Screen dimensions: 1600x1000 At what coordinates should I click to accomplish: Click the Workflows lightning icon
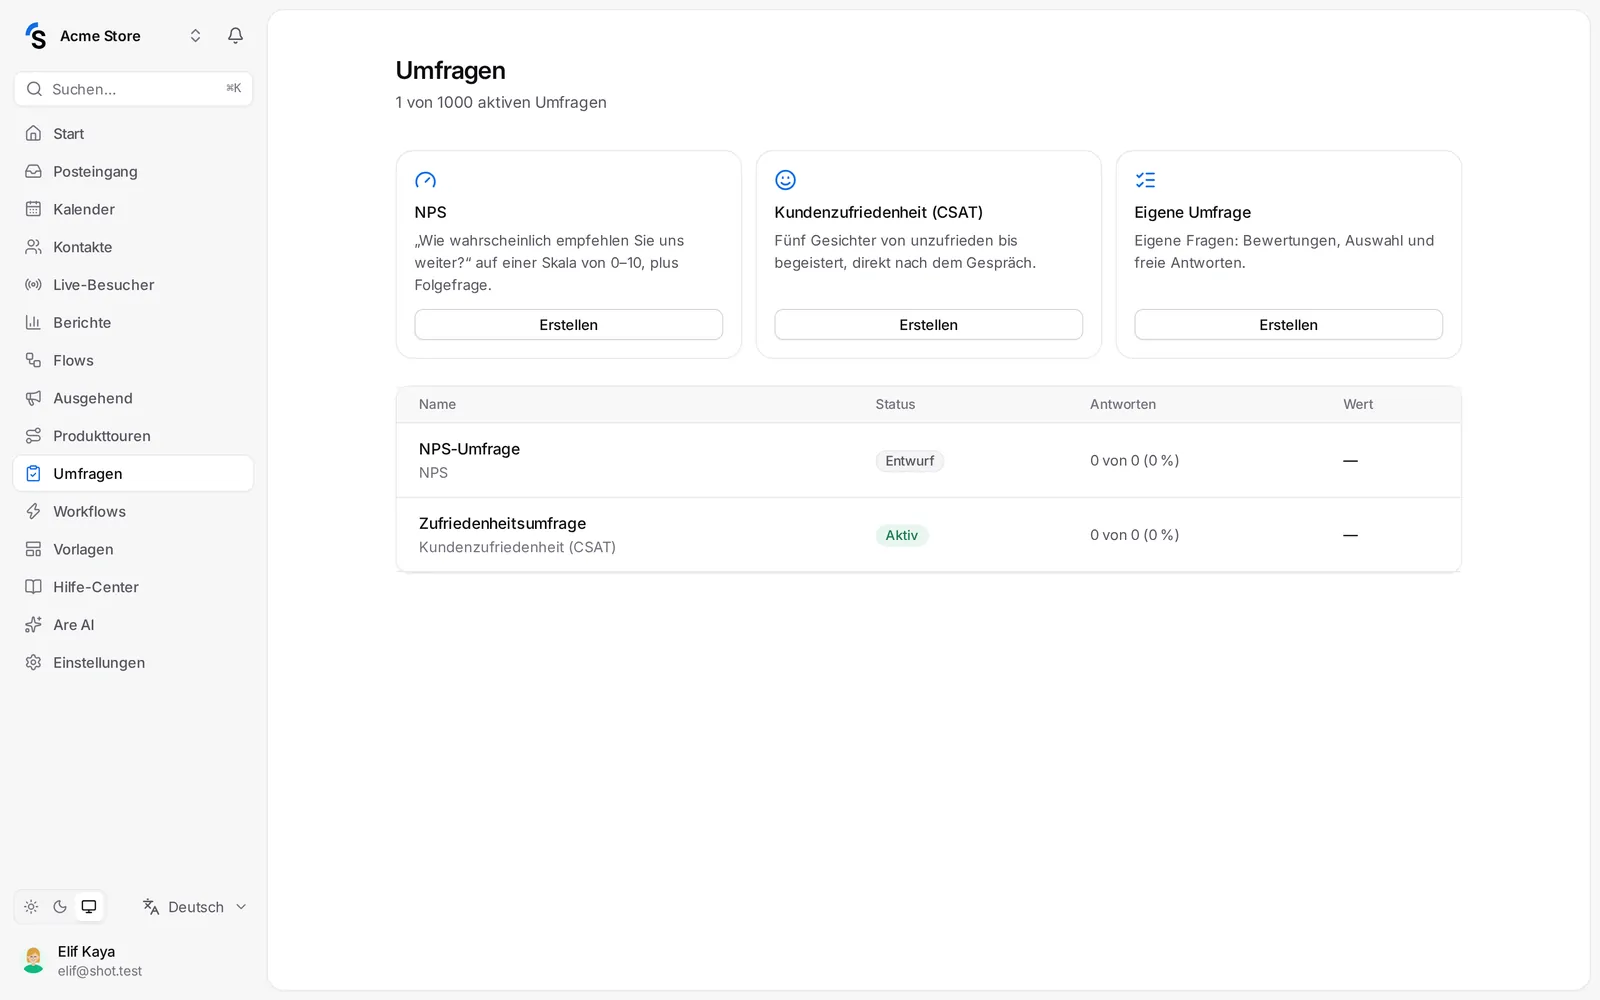tap(33, 512)
